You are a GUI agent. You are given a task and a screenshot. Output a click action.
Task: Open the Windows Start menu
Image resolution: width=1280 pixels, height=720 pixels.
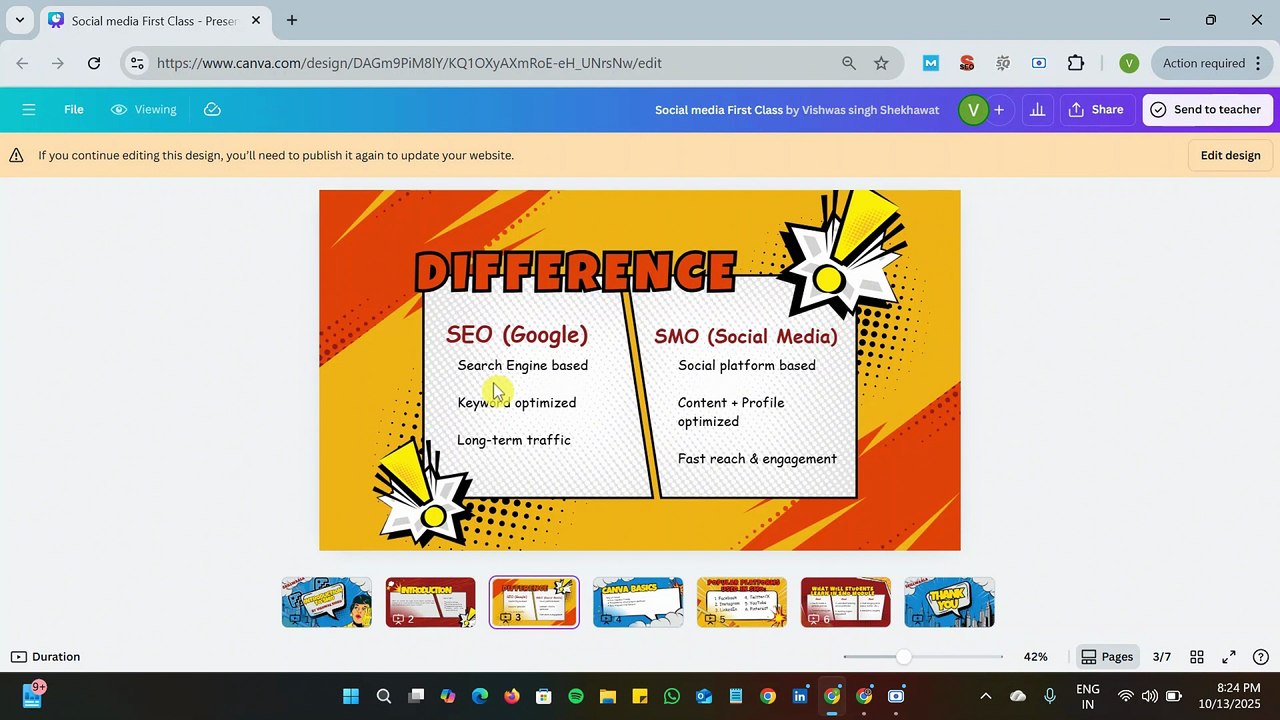tap(351, 696)
